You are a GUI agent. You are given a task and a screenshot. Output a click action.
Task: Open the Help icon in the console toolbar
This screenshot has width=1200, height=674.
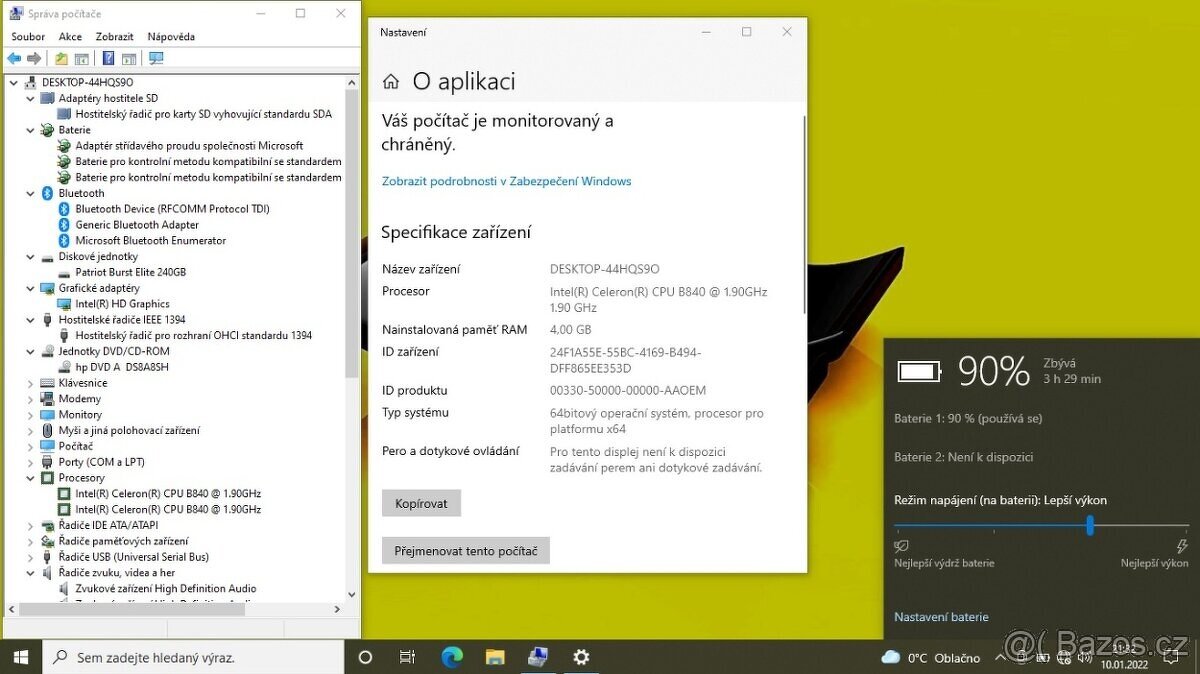107,58
